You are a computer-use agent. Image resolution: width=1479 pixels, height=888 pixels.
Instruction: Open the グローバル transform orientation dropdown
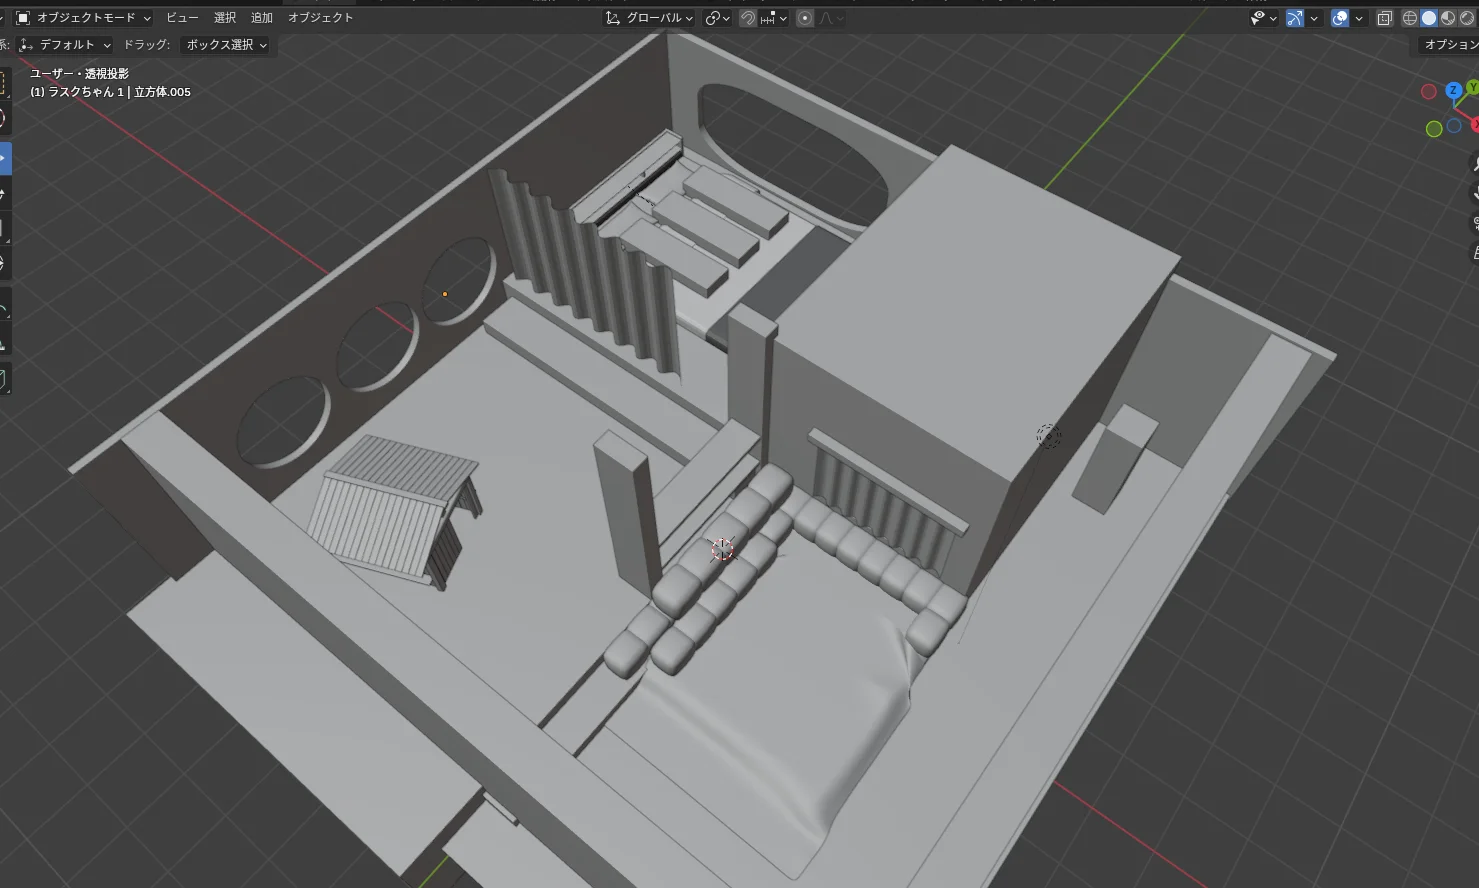(x=650, y=18)
